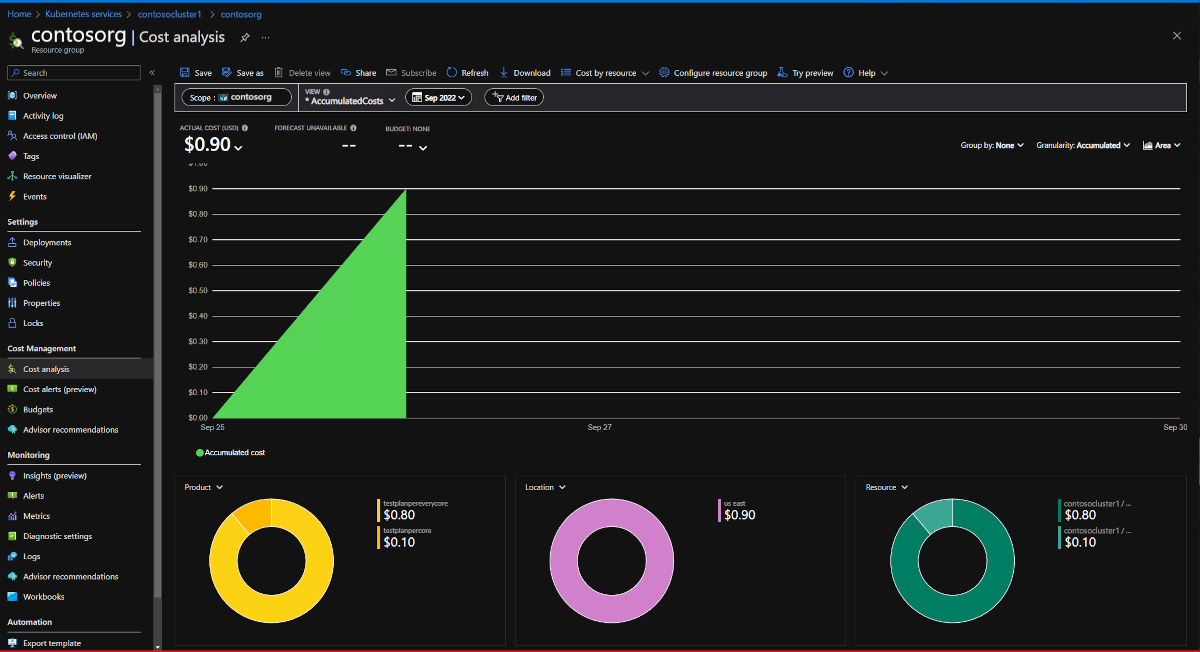Select the Metrics option under Monitoring
This screenshot has width=1200, height=652.
[38, 515]
